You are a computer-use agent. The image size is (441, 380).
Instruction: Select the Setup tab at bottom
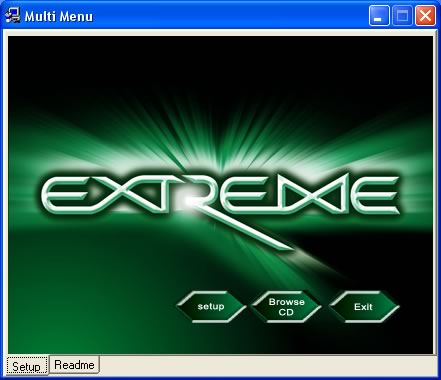27,366
